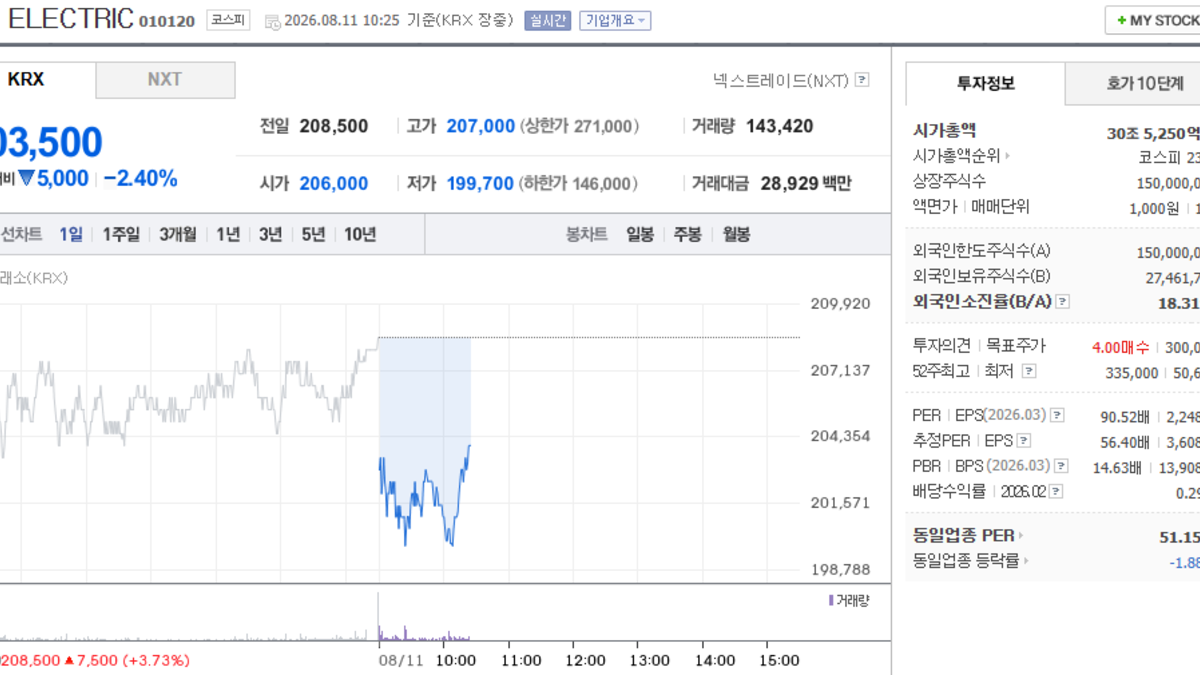Expand the 시가총액순위 arrow link

[x=1008, y=156]
